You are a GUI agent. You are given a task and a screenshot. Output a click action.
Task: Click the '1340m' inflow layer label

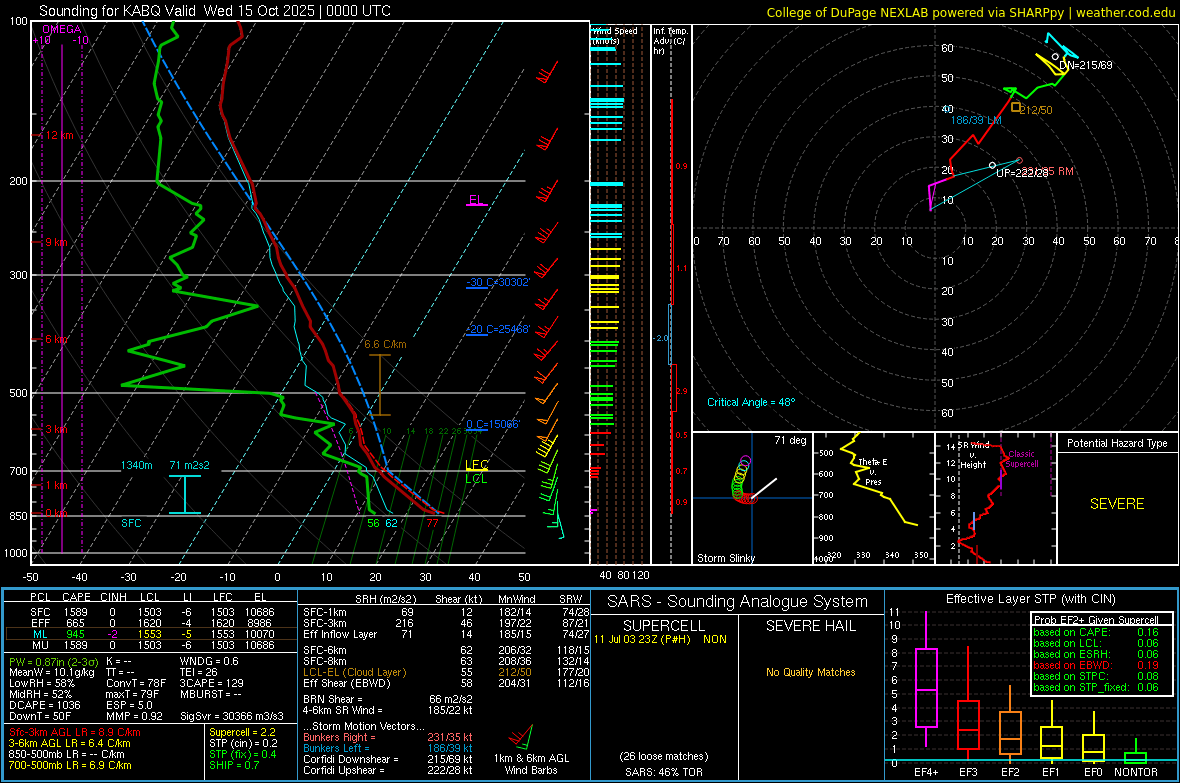pos(137,465)
